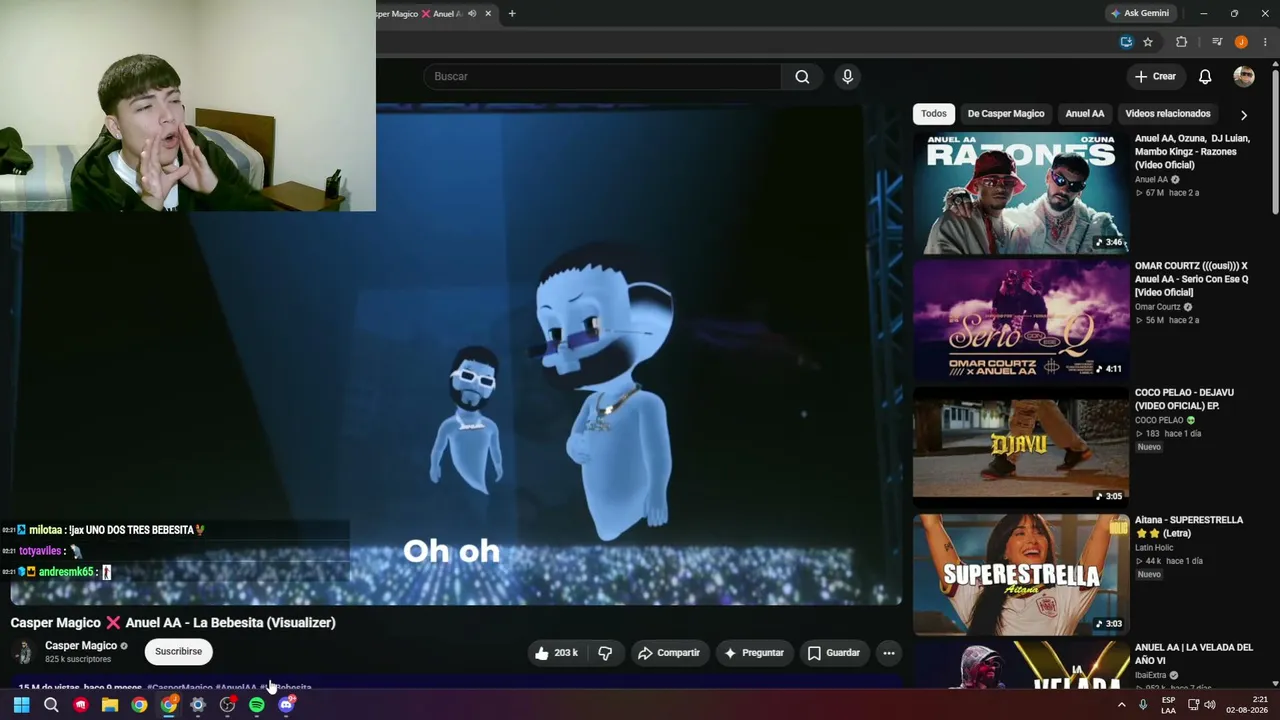Select the De Casper Magico filter chip

tap(1006, 114)
